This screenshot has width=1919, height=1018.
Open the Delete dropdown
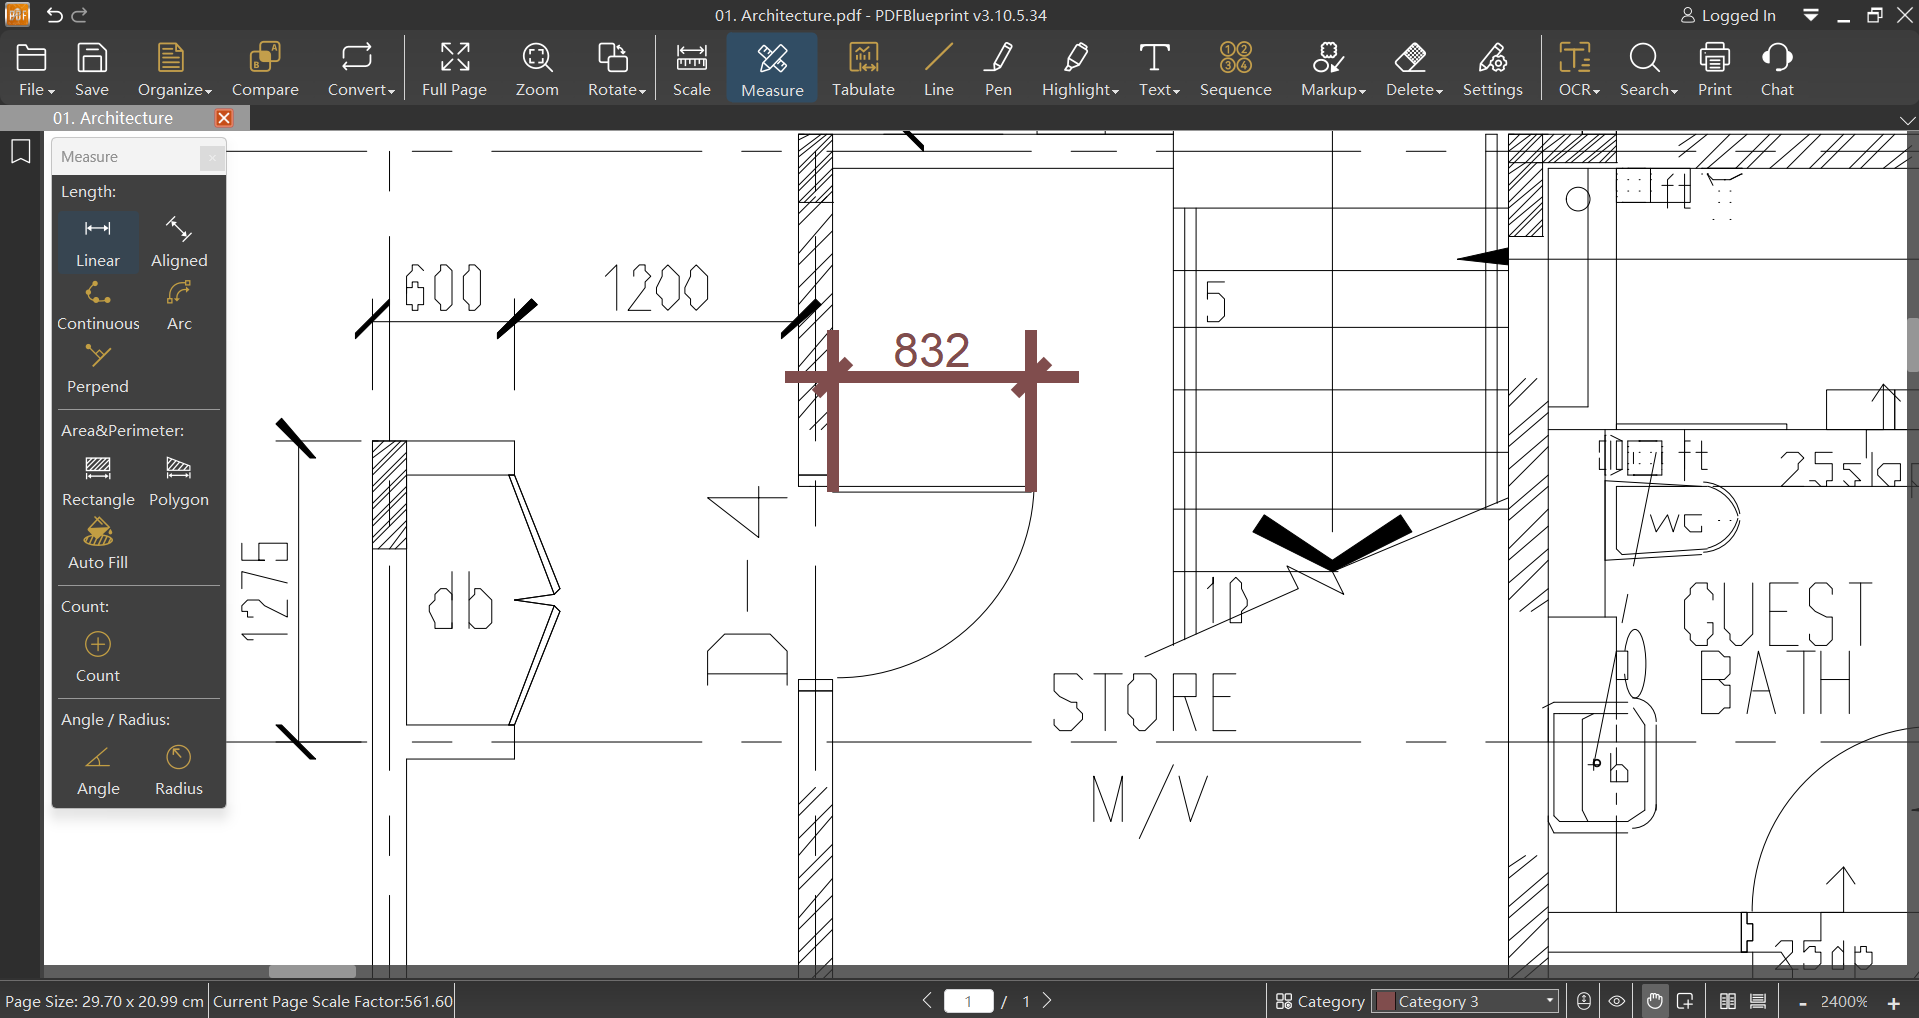point(1413,69)
